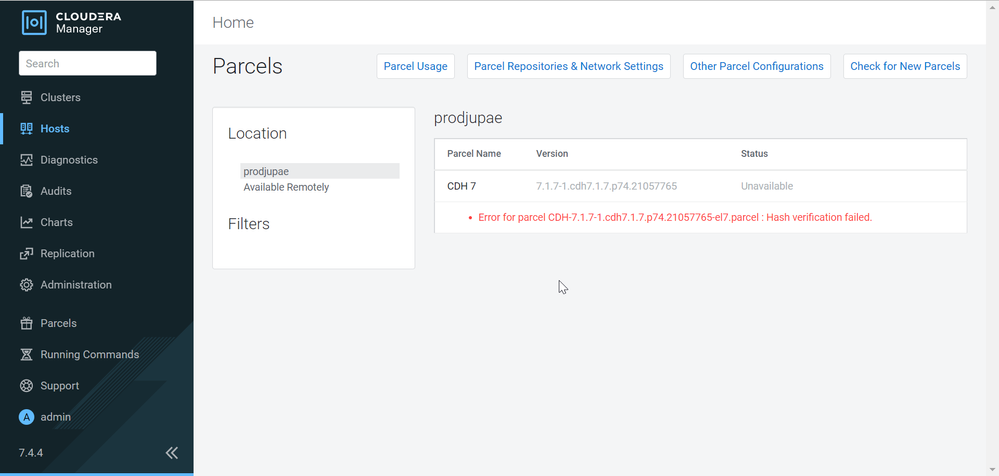The image size is (999, 476).
Task: Click the Hosts sidebar icon
Action: [26, 129]
